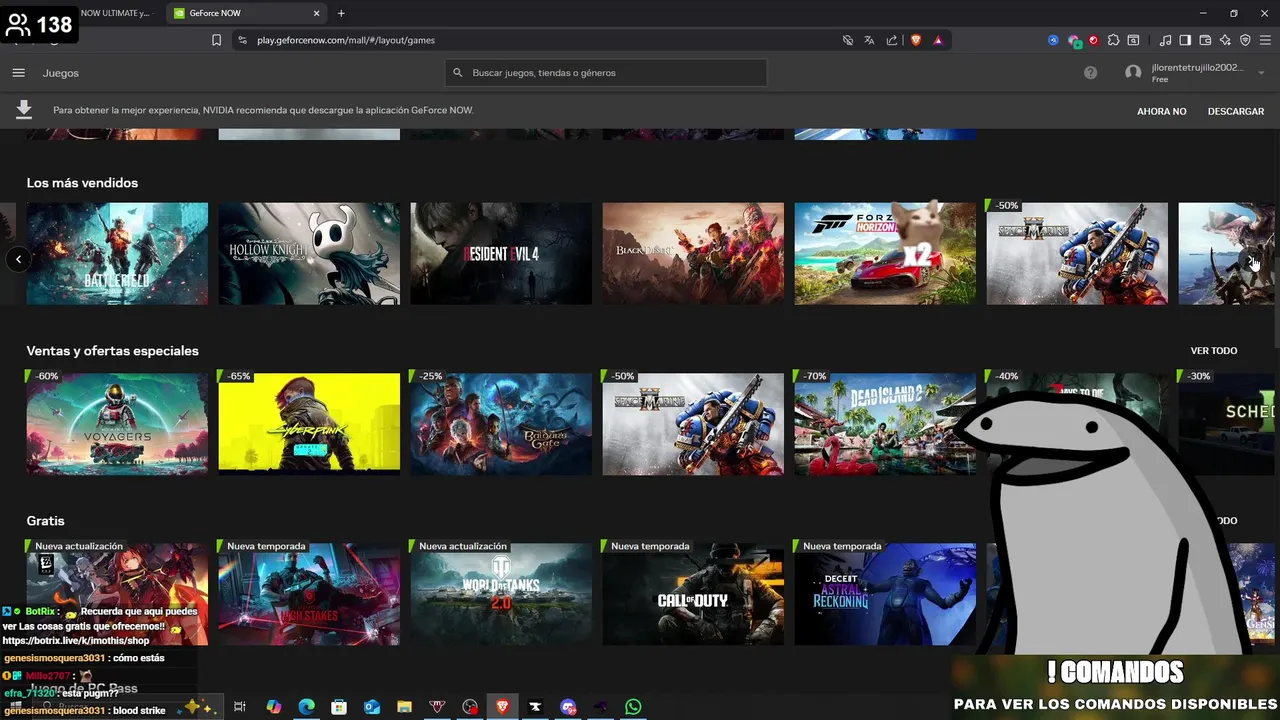Screen dimensions: 1280x720
Task: Expand the account dropdown arrow
Action: click(x=1261, y=73)
